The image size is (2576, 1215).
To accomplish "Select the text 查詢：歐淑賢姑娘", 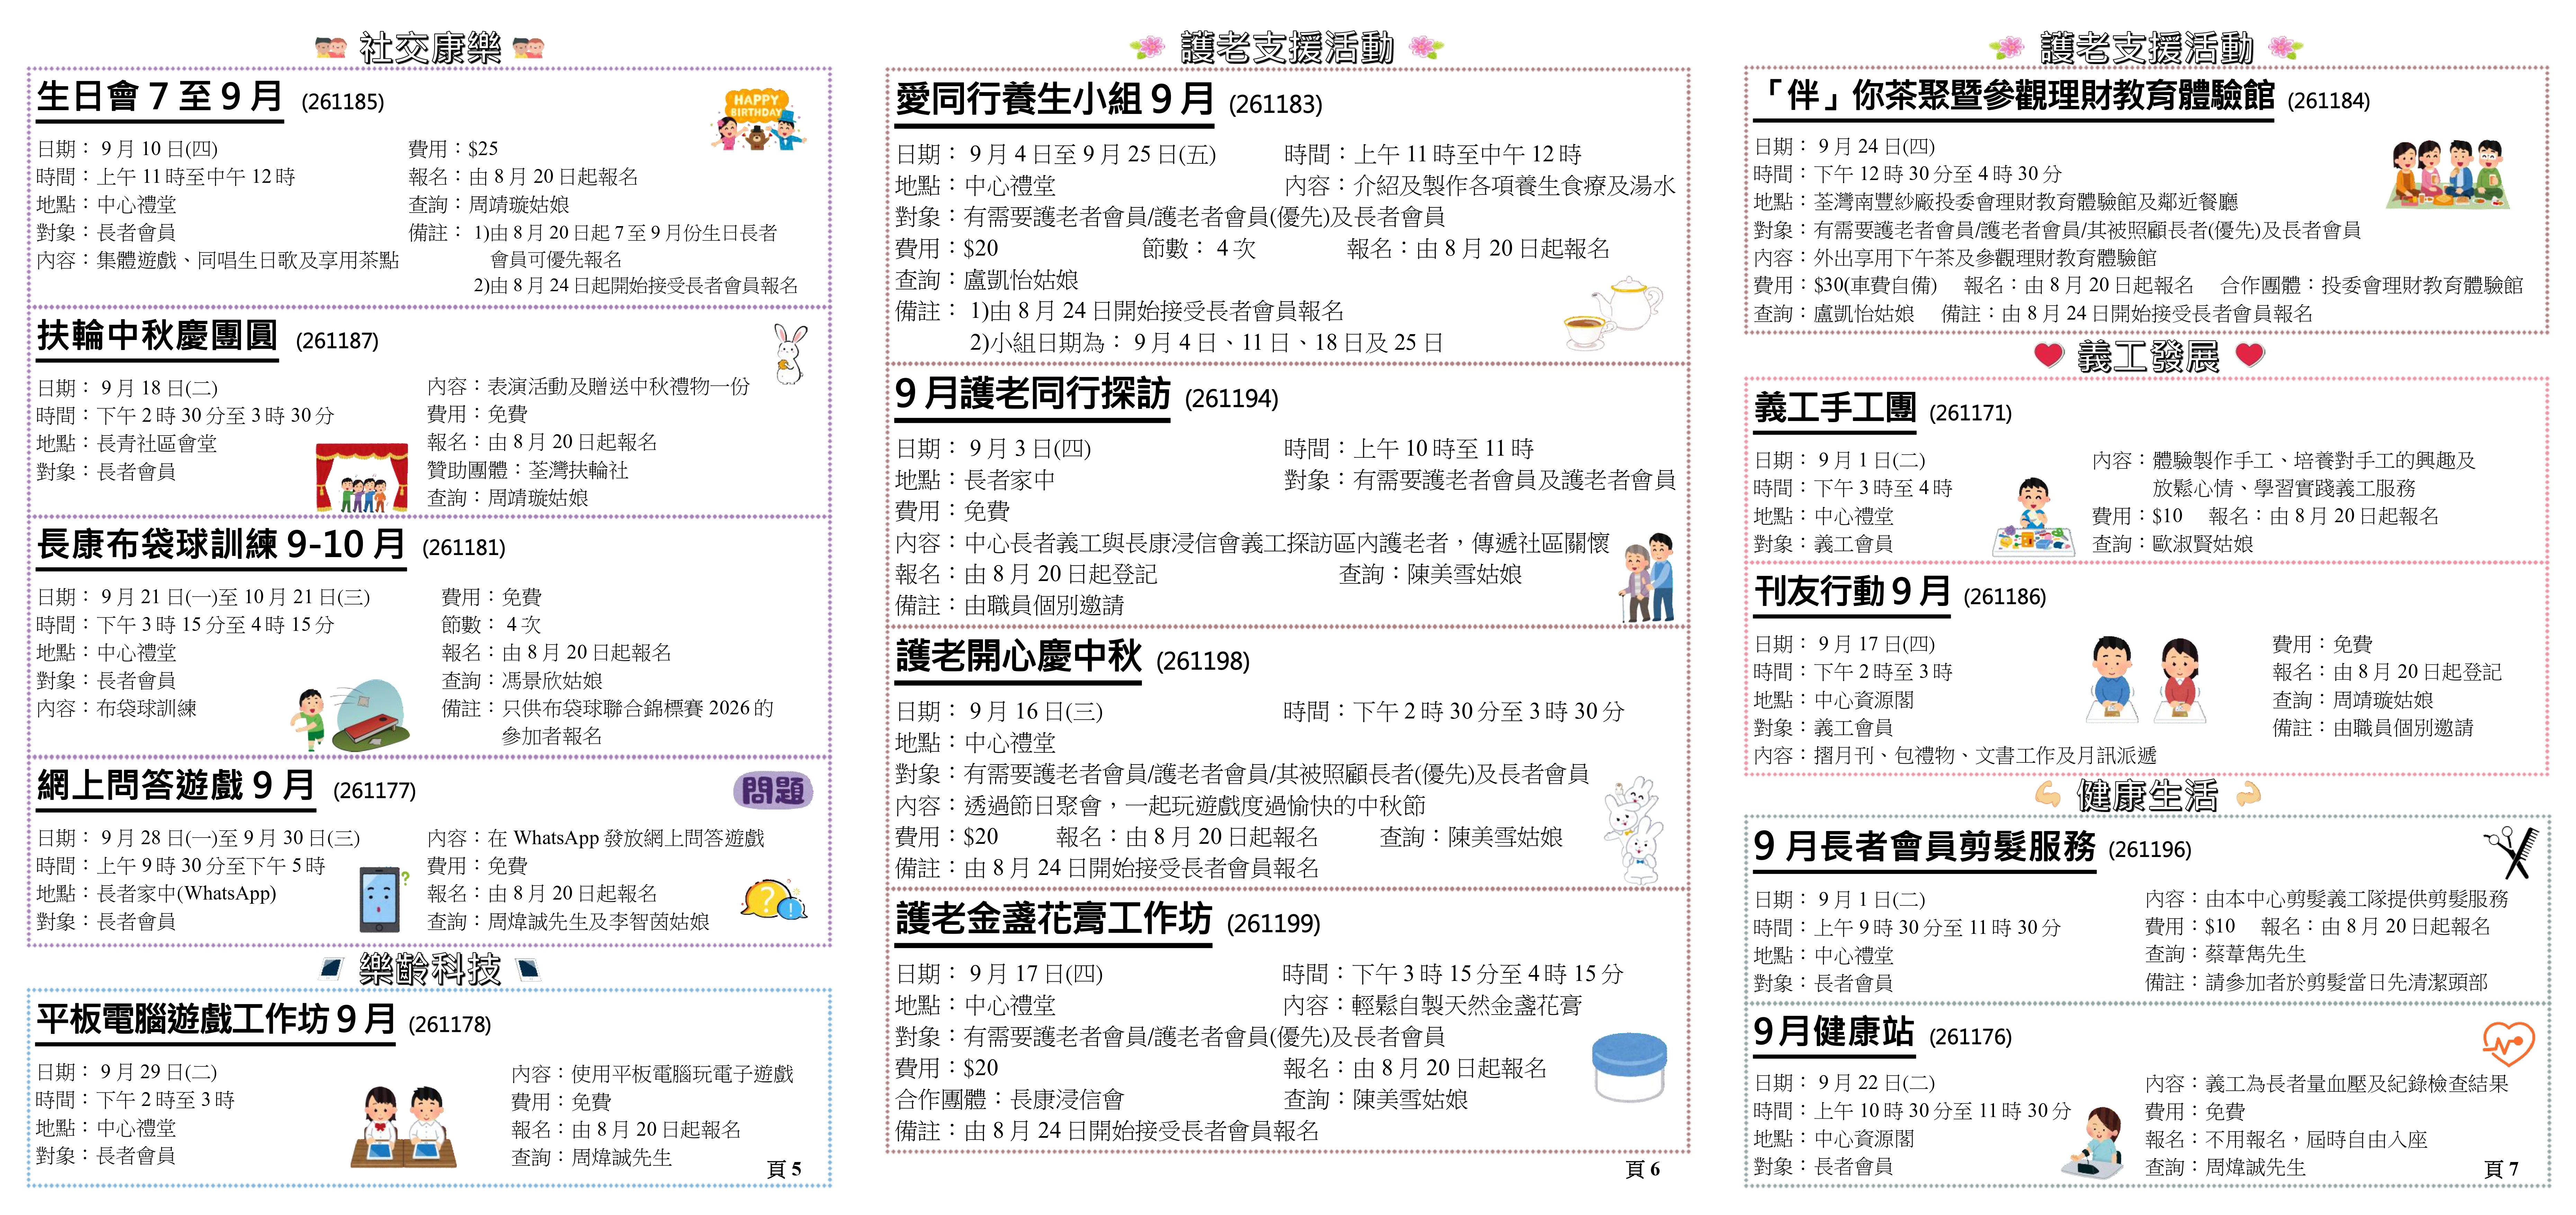I will coord(2173,544).
